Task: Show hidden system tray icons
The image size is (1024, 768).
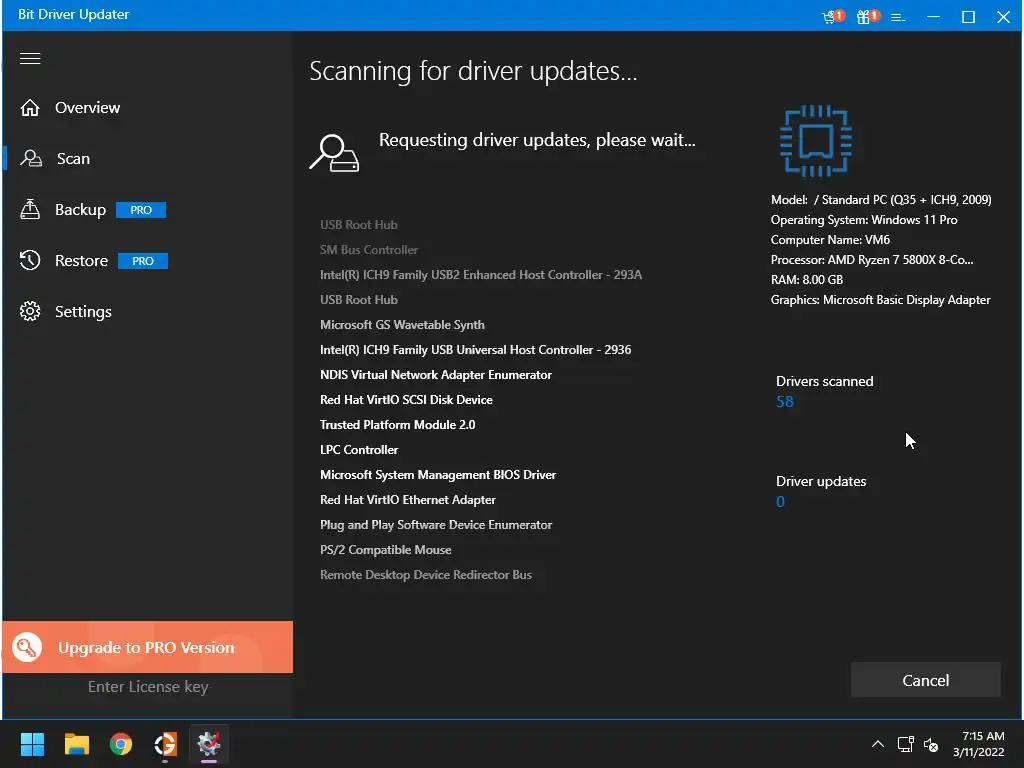Action: pyautogui.click(x=878, y=744)
